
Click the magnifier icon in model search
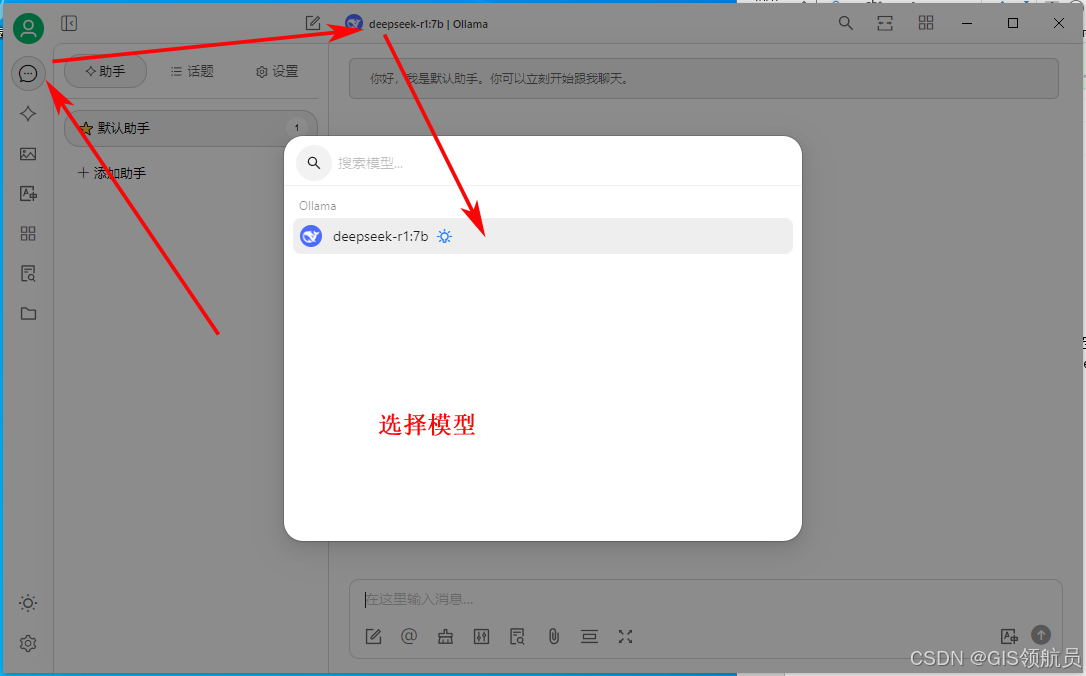314,163
